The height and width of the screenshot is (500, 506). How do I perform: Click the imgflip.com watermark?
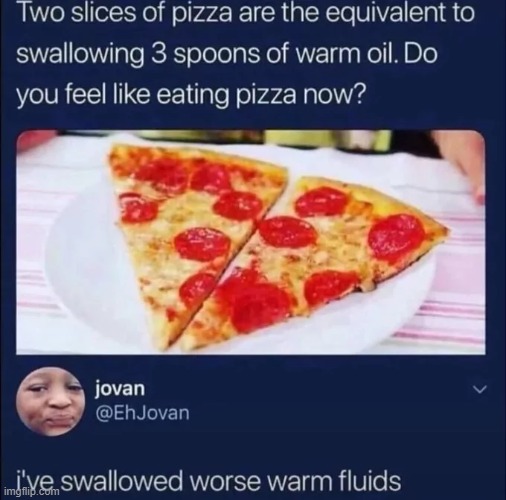[x=32, y=491]
